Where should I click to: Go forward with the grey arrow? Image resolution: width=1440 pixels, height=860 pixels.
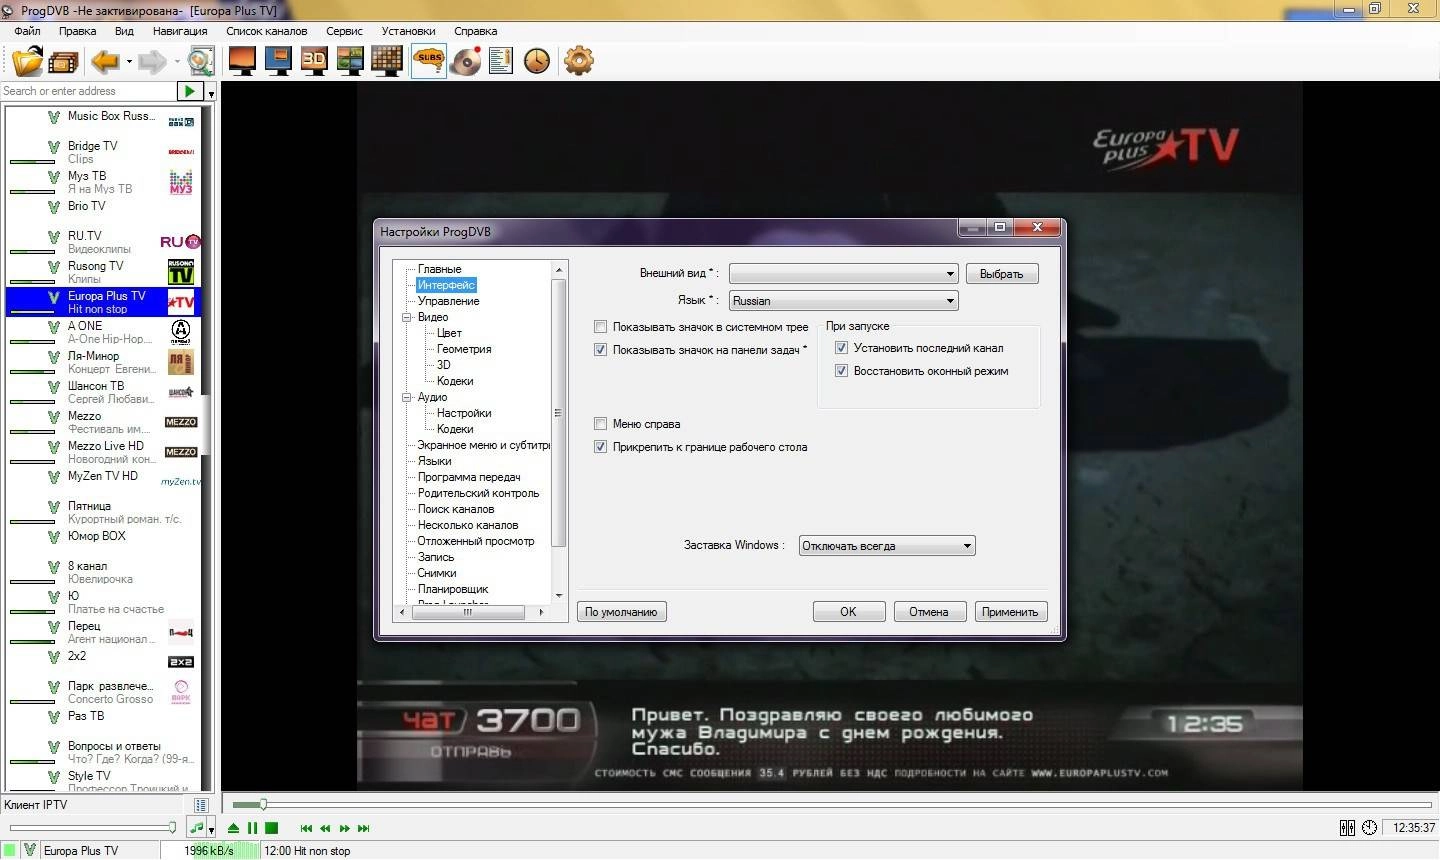[x=152, y=62]
